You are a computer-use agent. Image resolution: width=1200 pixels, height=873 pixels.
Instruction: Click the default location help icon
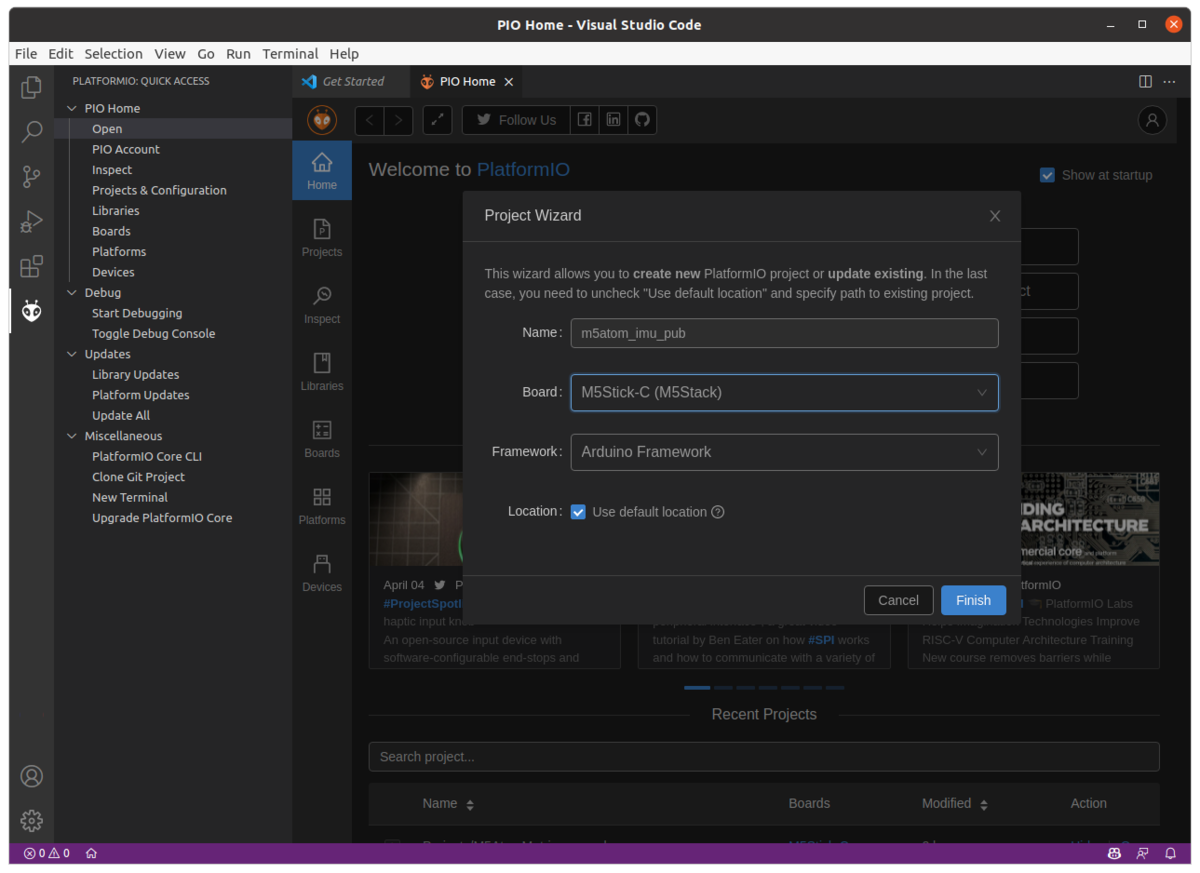[x=718, y=512]
